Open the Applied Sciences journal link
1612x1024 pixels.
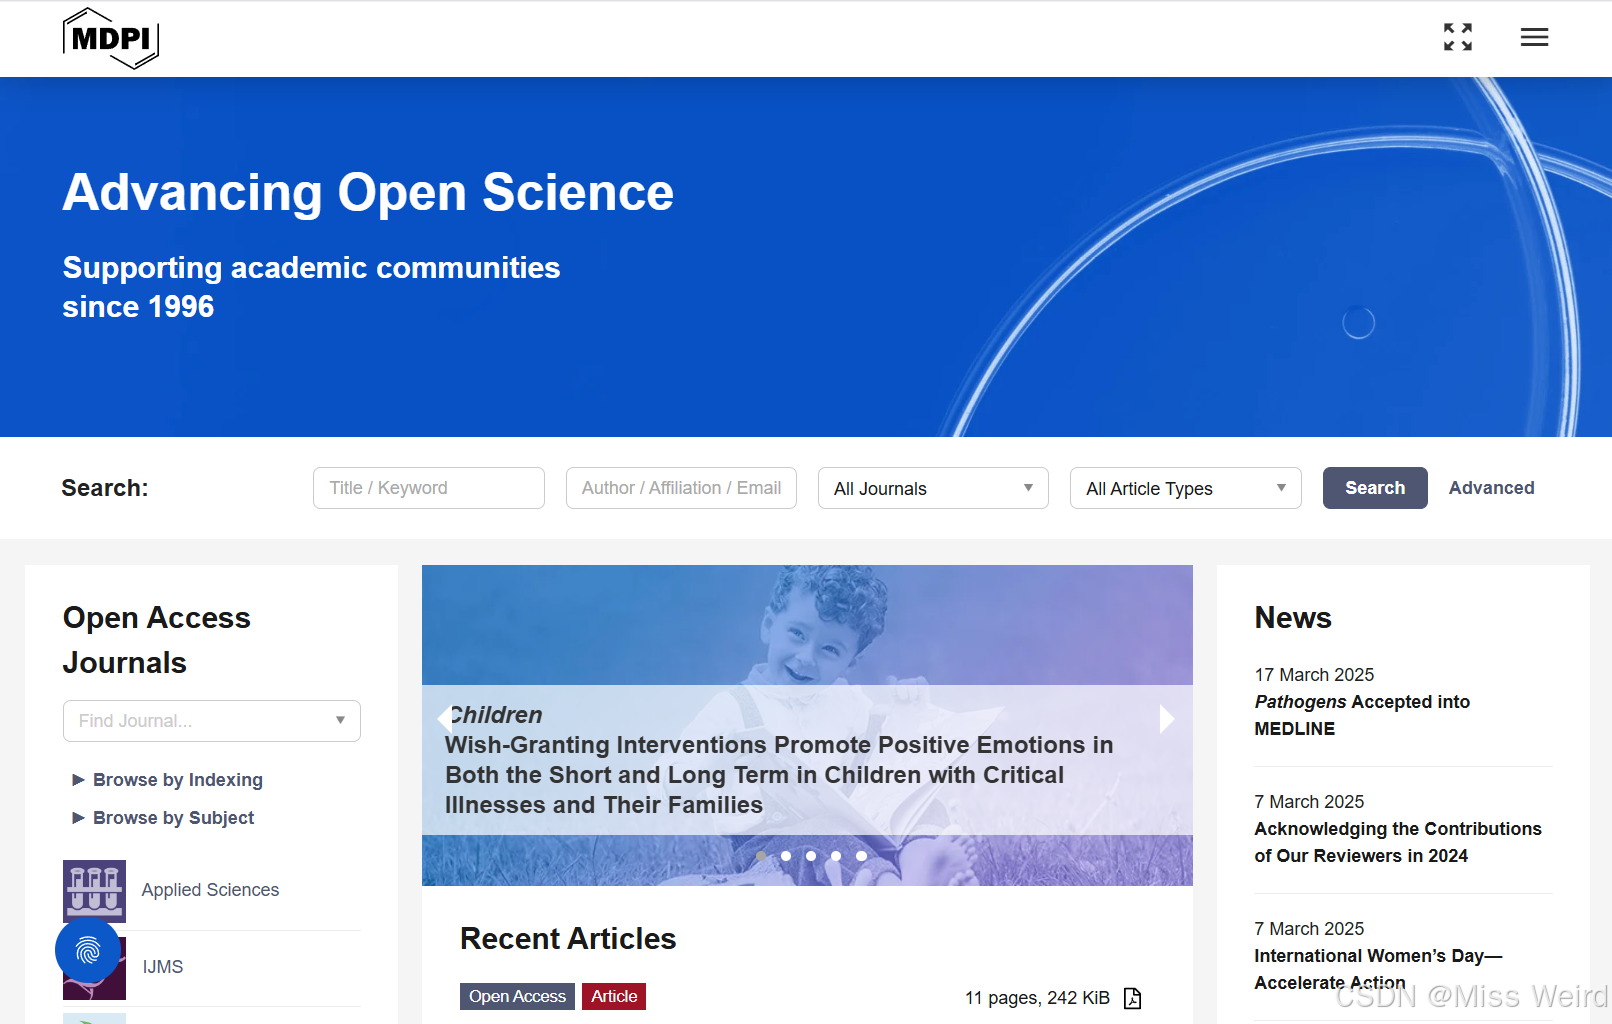tap(210, 890)
